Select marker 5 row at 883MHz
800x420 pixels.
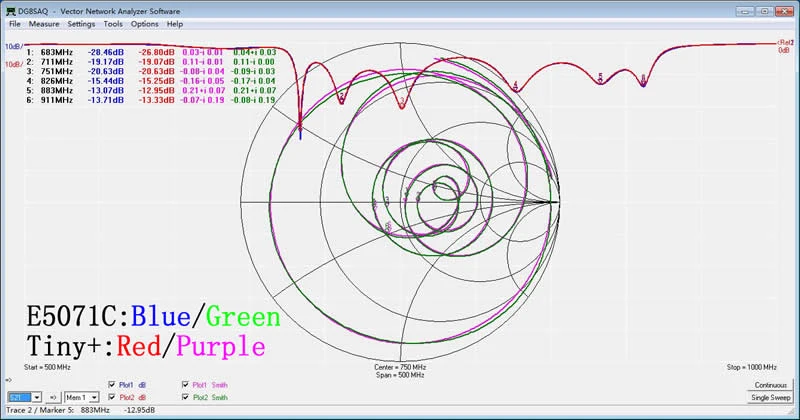click(152, 90)
